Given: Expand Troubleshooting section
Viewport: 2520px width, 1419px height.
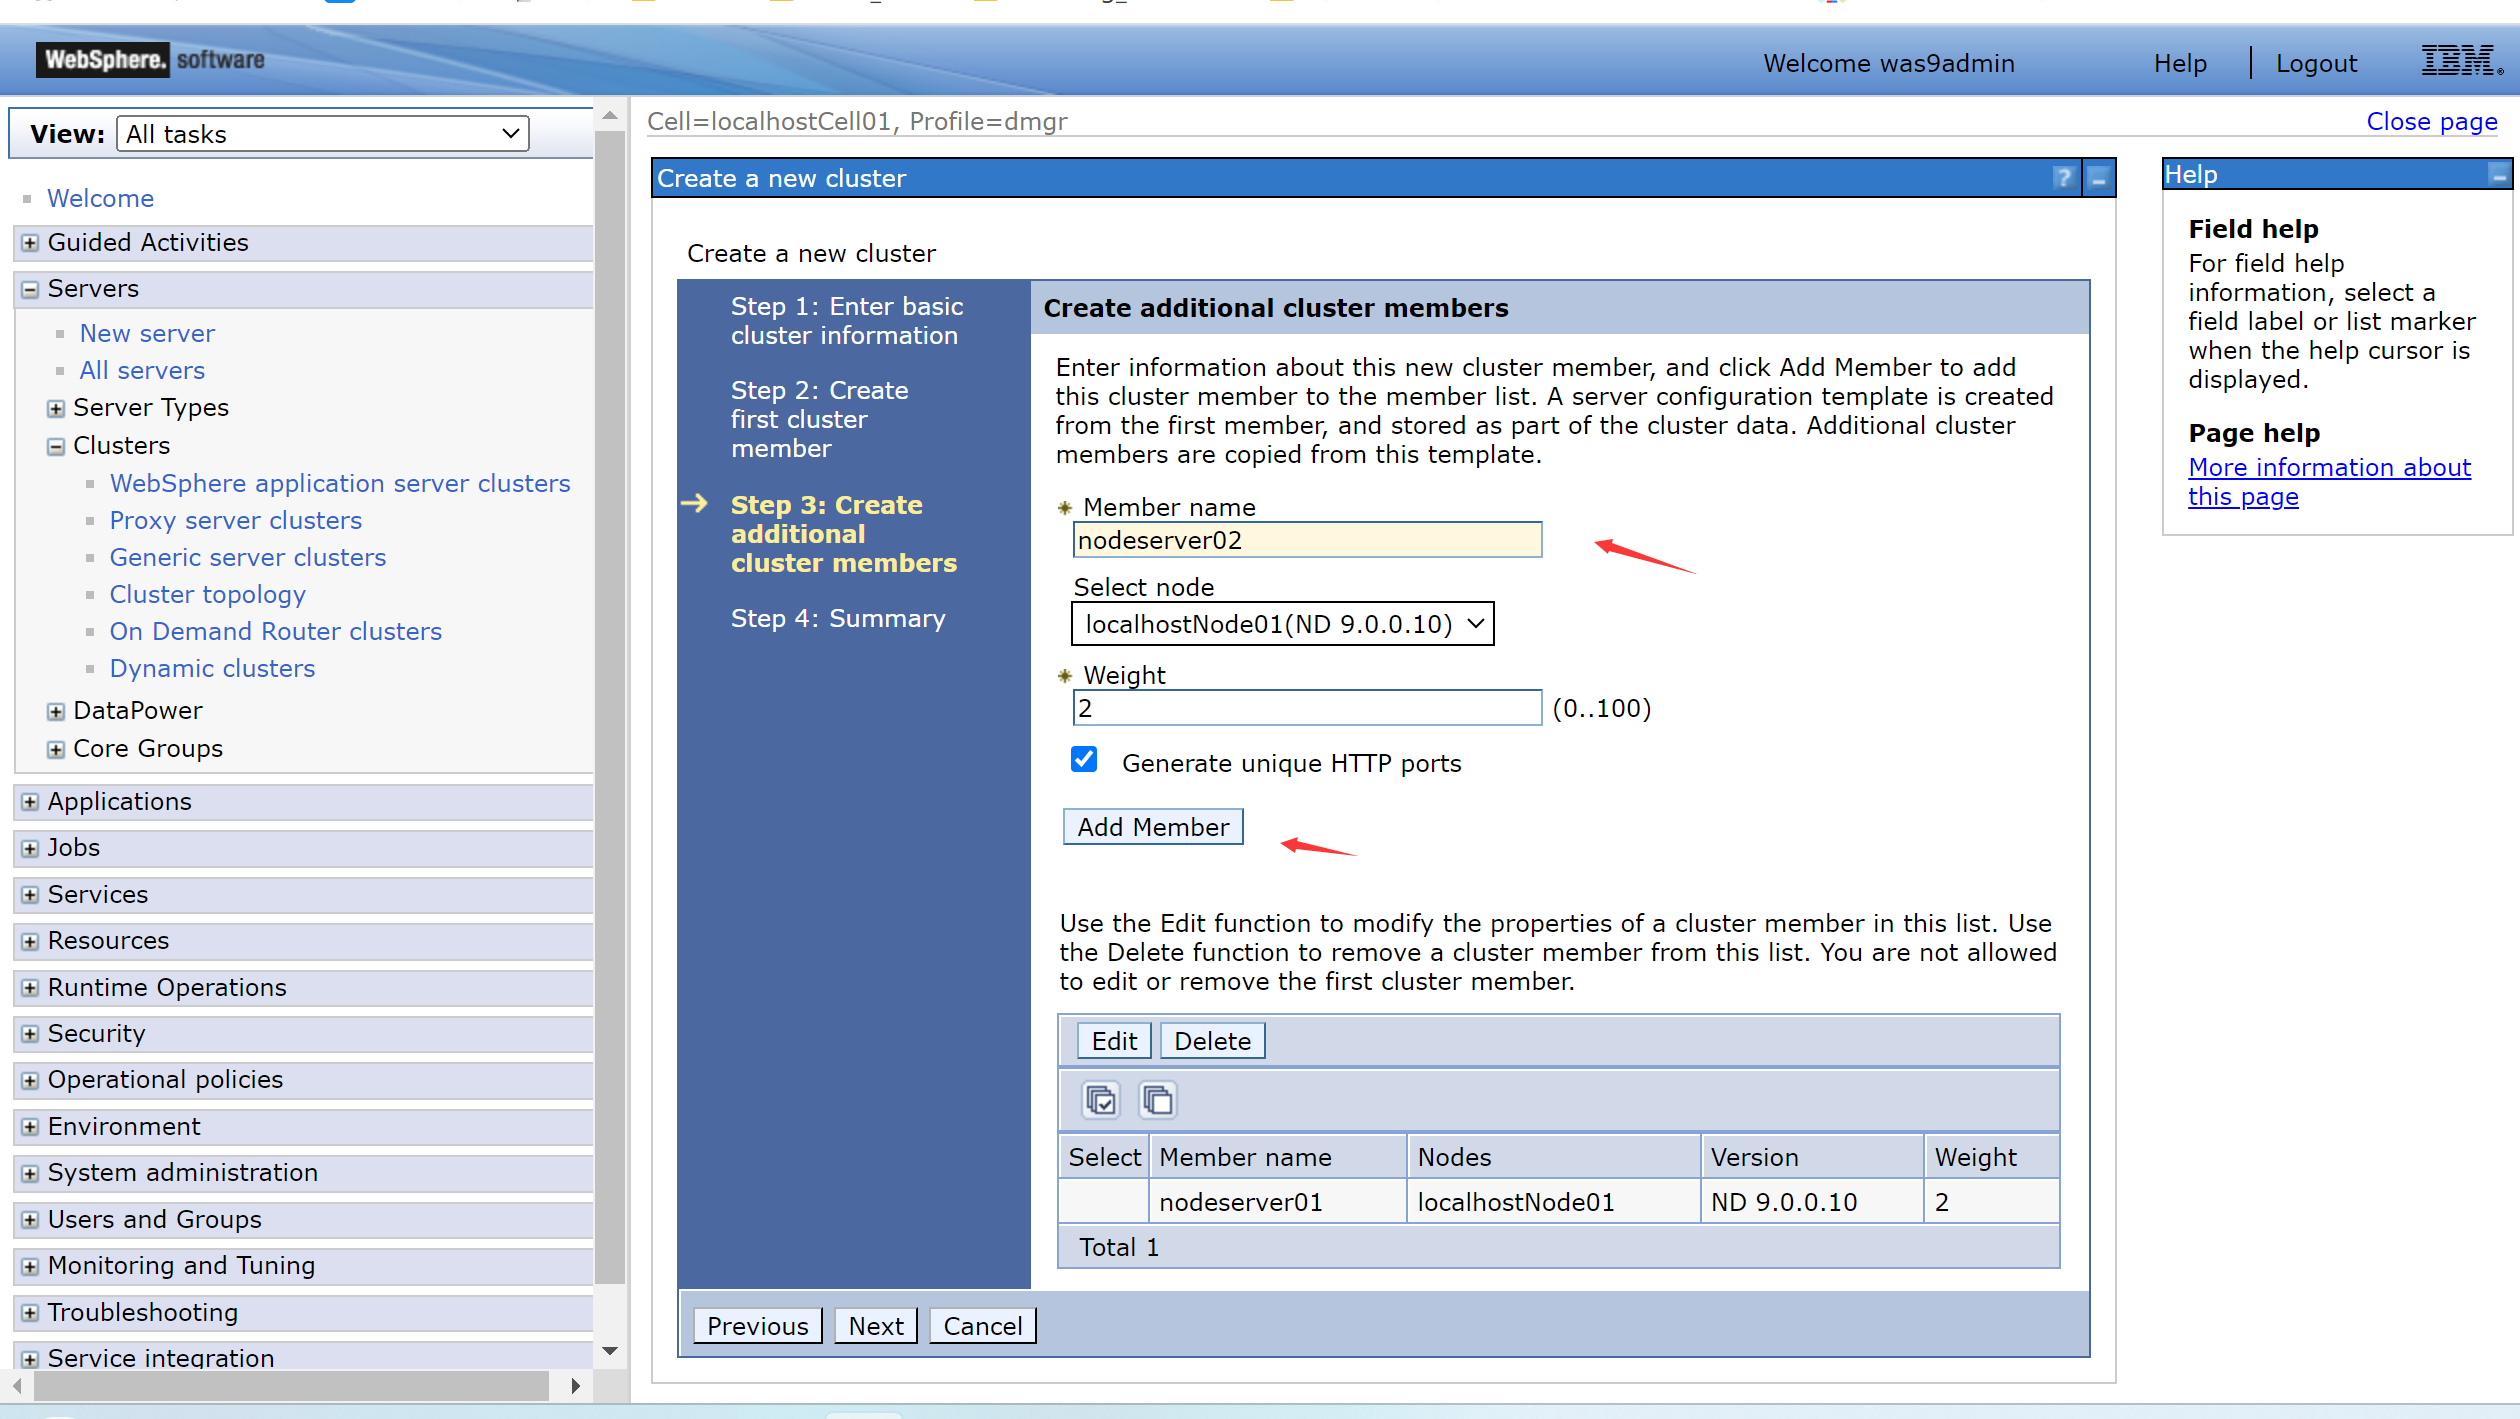Looking at the screenshot, I should (x=30, y=1313).
